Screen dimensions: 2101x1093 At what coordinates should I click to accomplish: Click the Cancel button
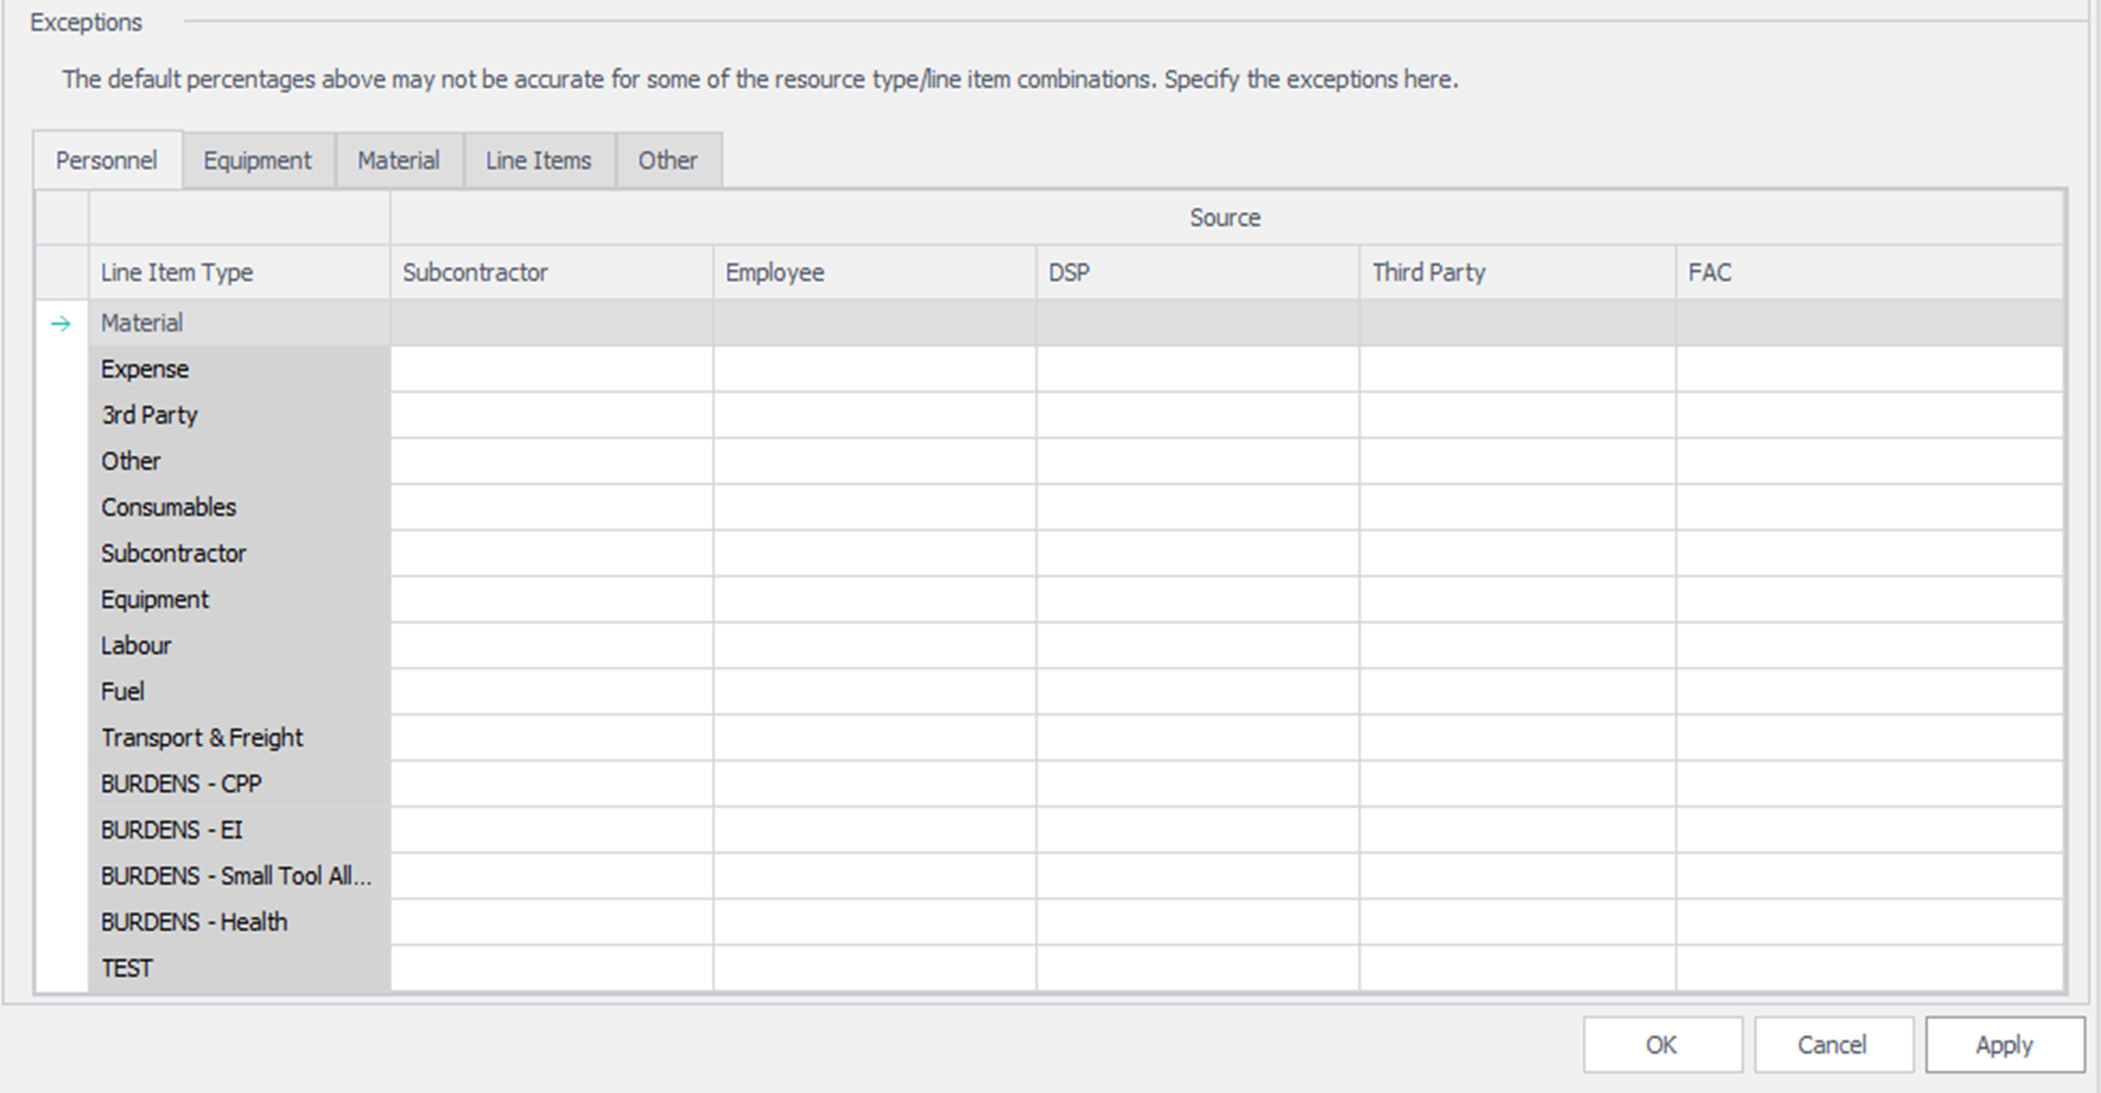coord(1831,1045)
